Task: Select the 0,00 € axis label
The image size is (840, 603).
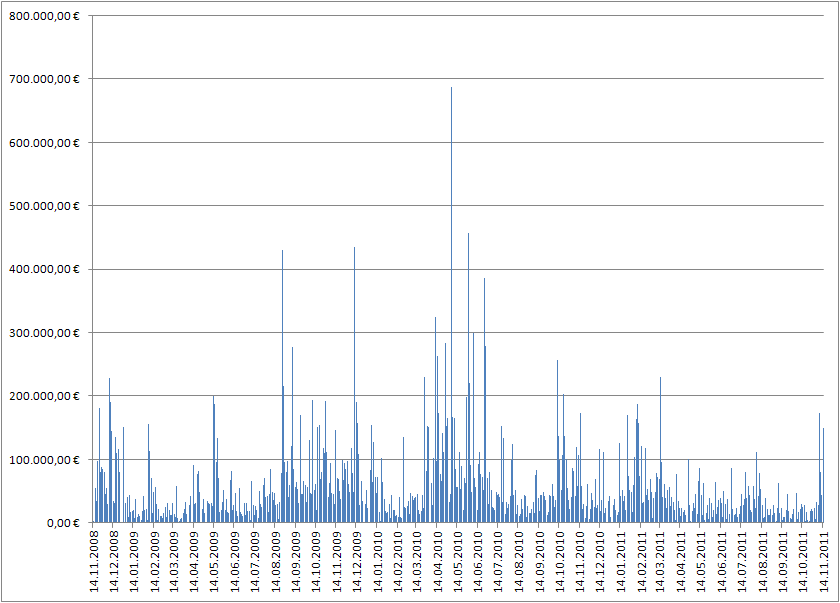Action: coord(63,523)
